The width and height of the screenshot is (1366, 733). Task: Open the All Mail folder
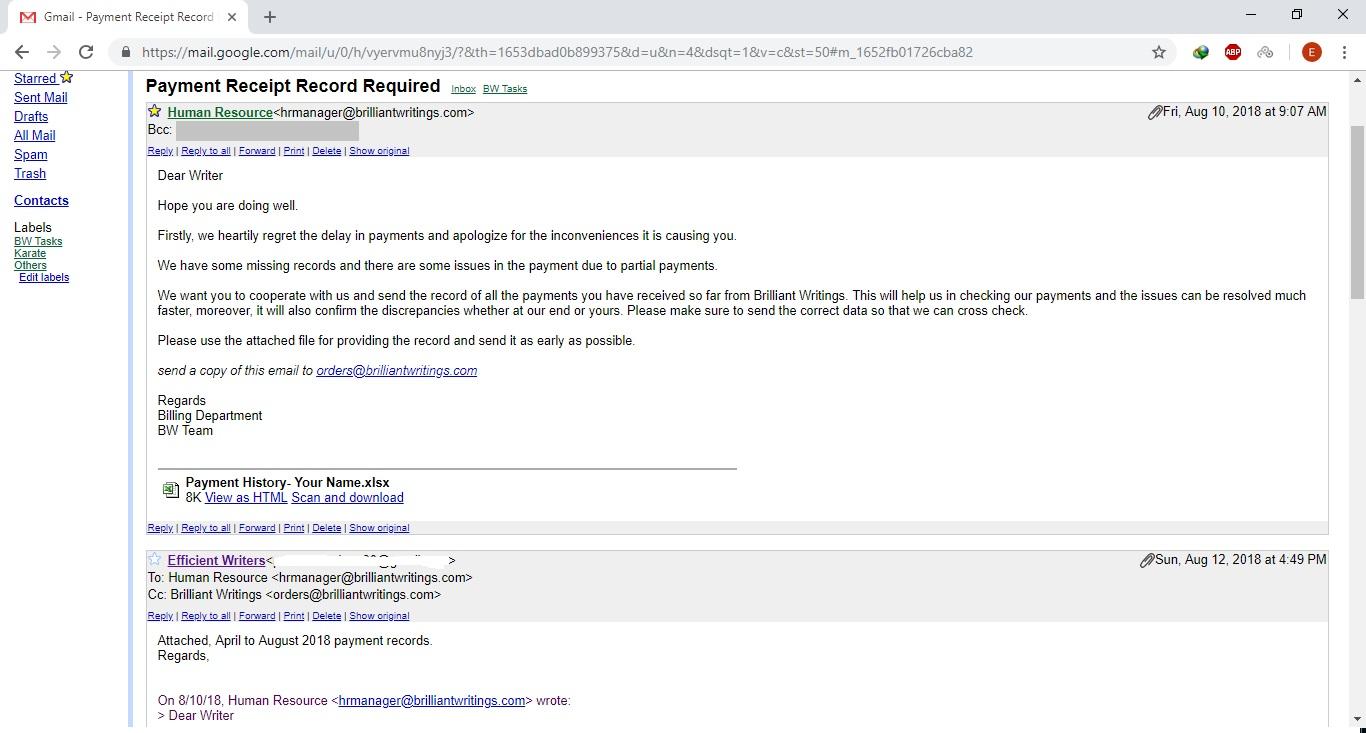tap(35, 135)
